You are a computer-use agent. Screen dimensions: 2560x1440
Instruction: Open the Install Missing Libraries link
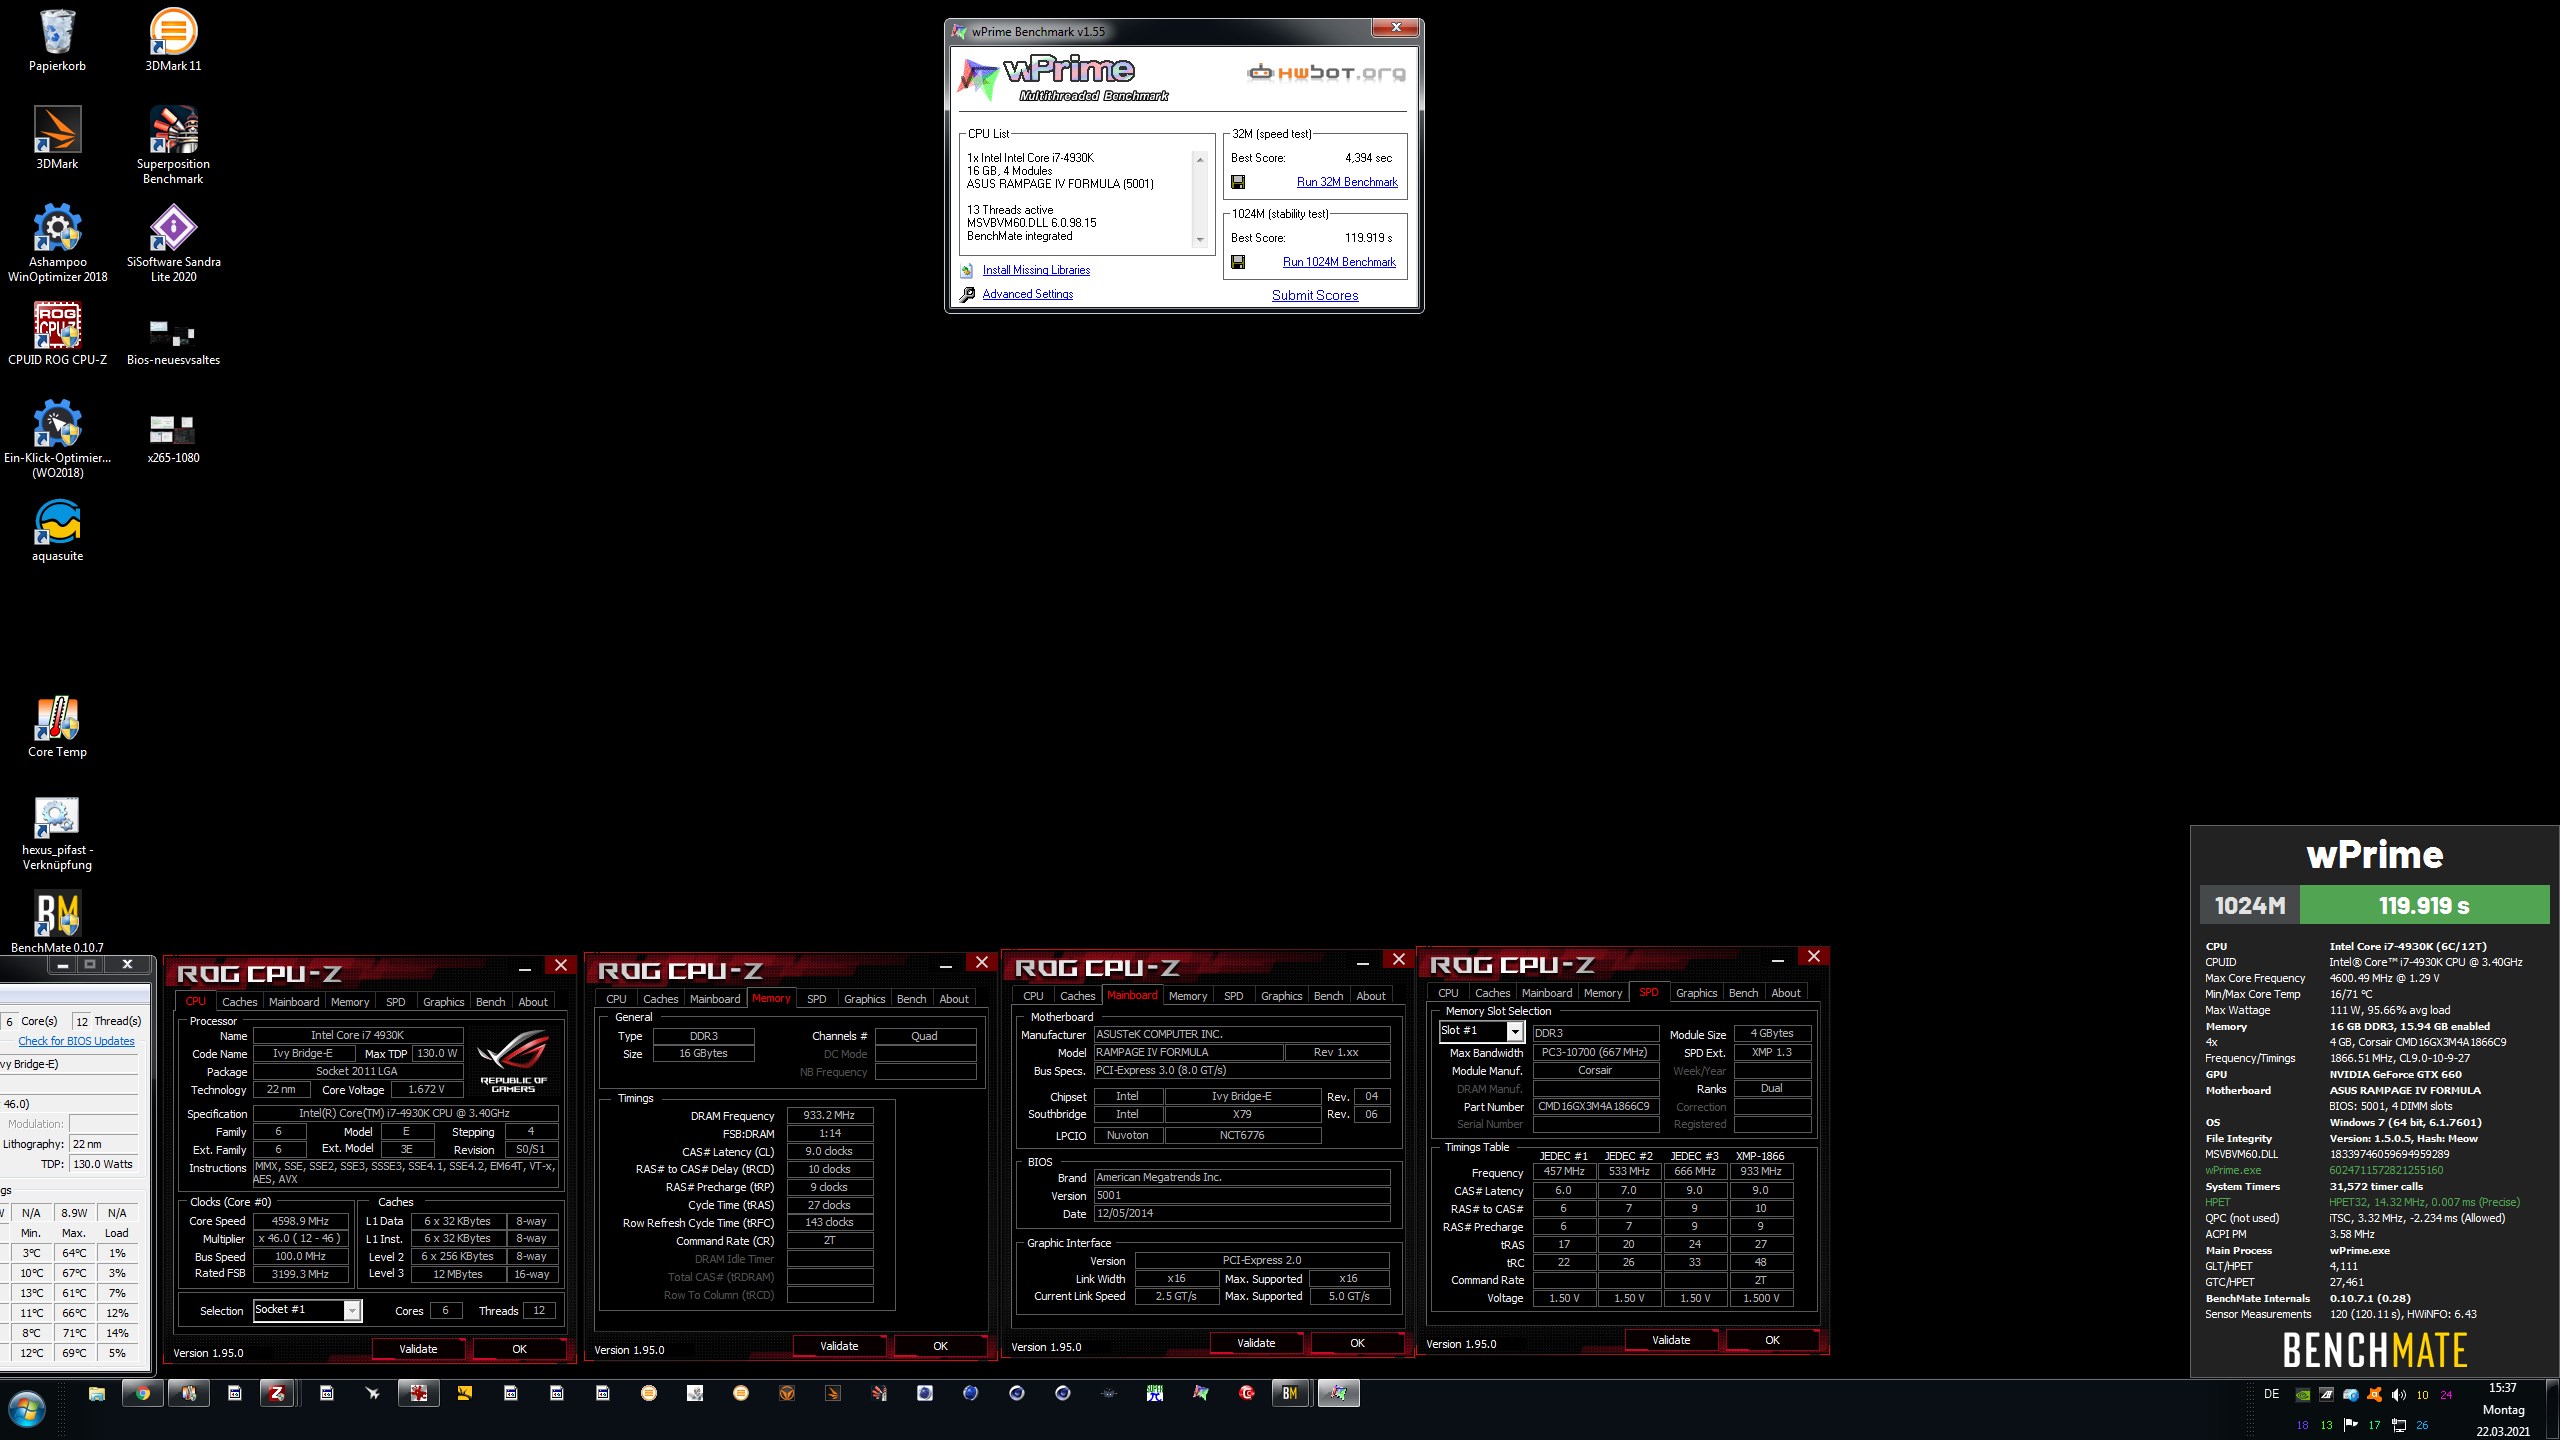(1036, 270)
